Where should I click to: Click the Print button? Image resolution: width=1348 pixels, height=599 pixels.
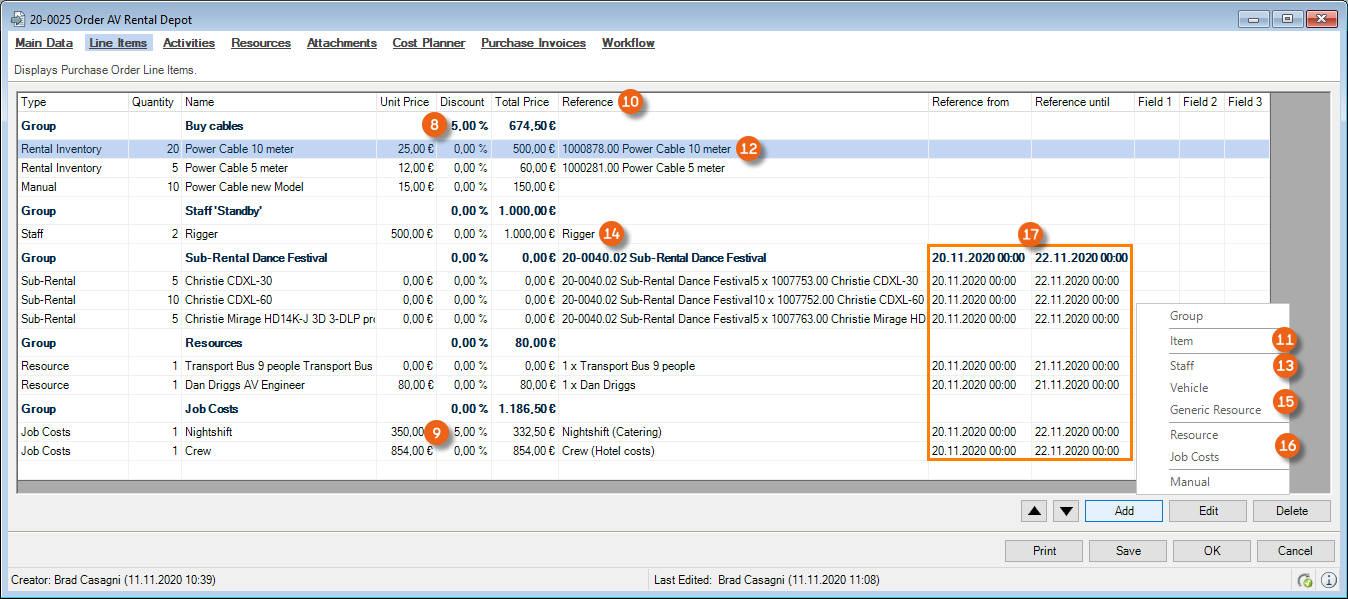(x=1044, y=551)
